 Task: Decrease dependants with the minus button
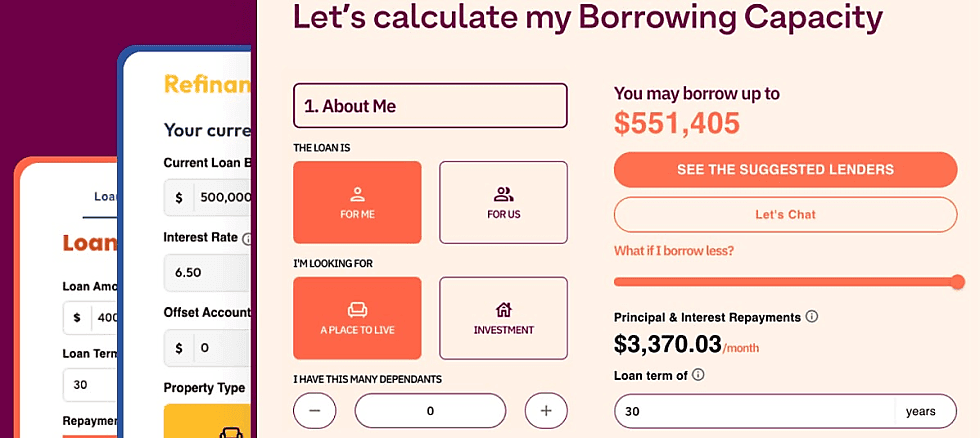(x=315, y=410)
